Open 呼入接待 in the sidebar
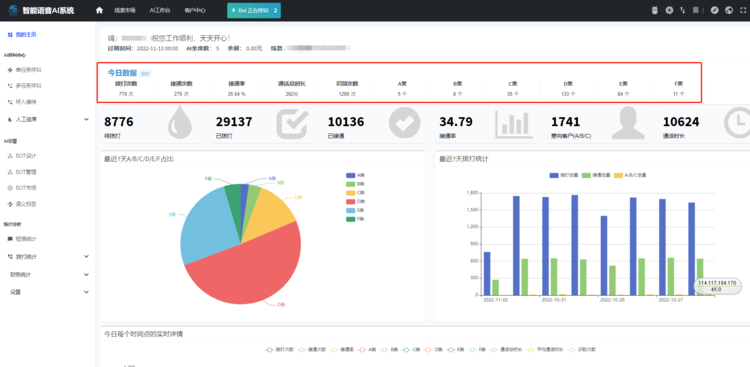The width and height of the screenshot is (750, 367). (x=22, y=102)
